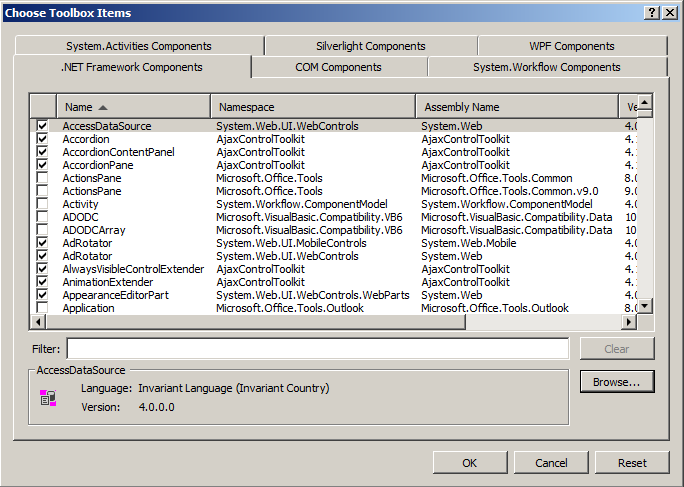Click the Microsoft.Office.Tools.Outlook assembly cell
Viewport: 684px width, 487px height.
point(495,308)
